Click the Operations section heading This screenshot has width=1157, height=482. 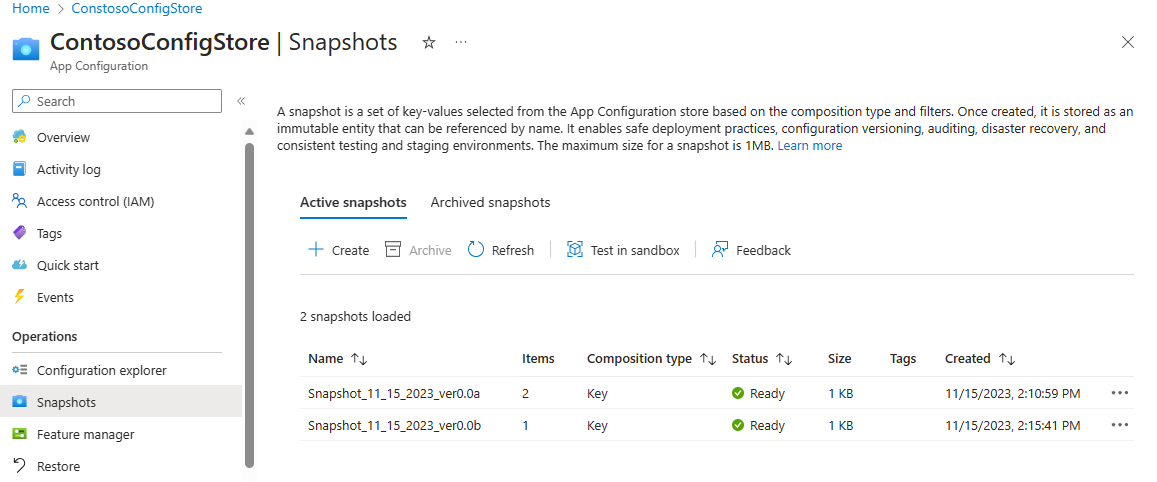[x=45, y=337]
